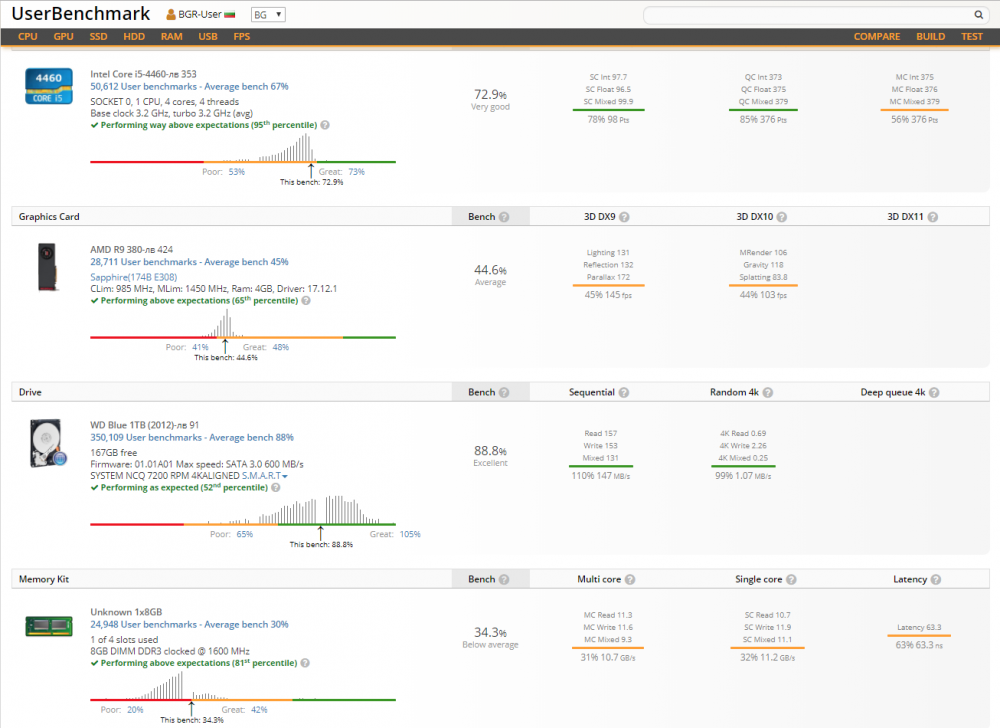Open 28,711 User benchmarks link
Viewport: 1000px width, 728px height.
[x=189, y=262]
